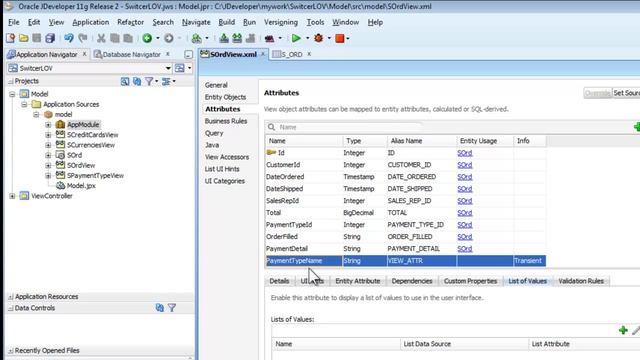
Task: Open the Refactor menu
Action: coord(130,22)
